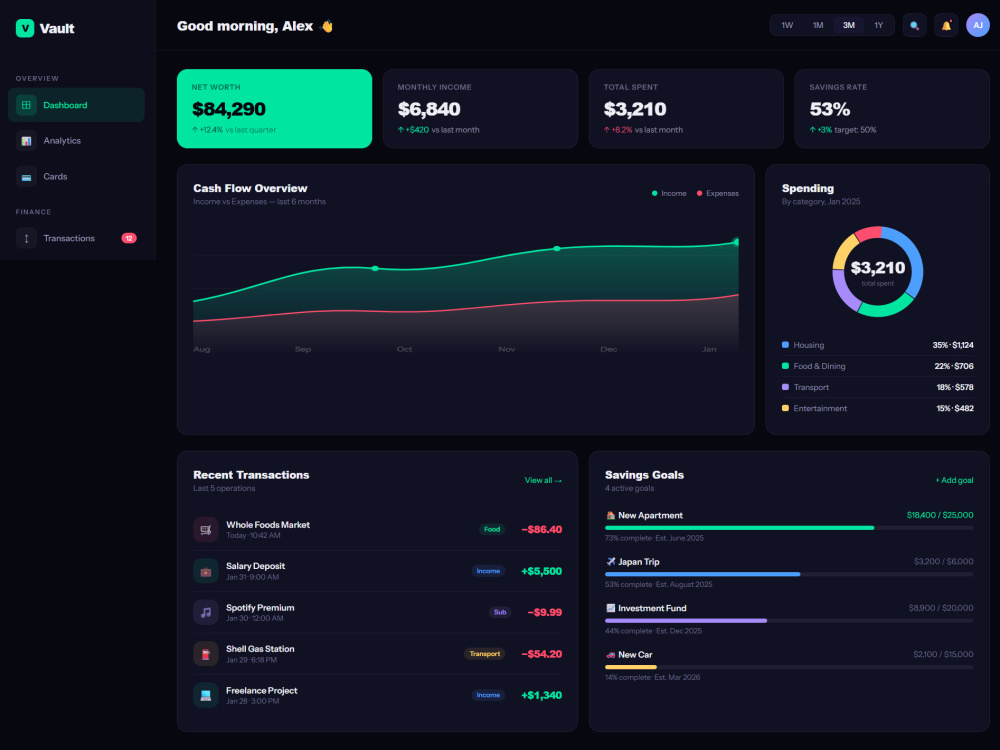The image size is (1000, 750).
Task: Open Cards in the sidebar
Action: coord(77,177)
